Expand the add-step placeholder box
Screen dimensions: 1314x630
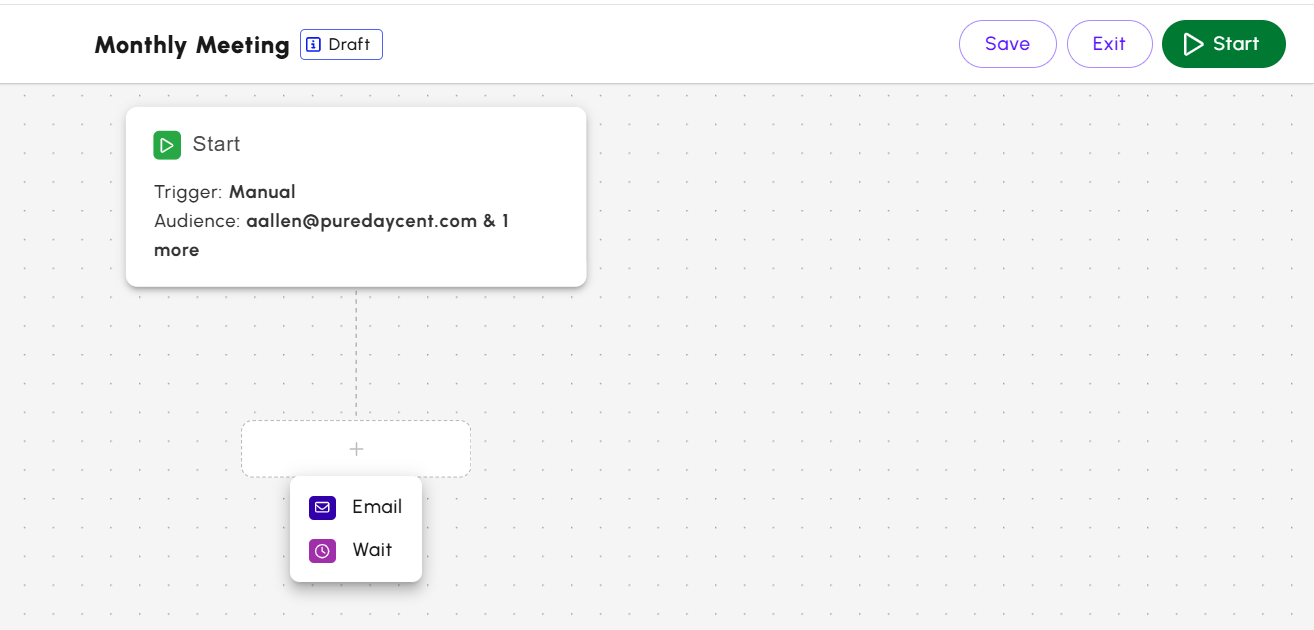pos(355,448)
